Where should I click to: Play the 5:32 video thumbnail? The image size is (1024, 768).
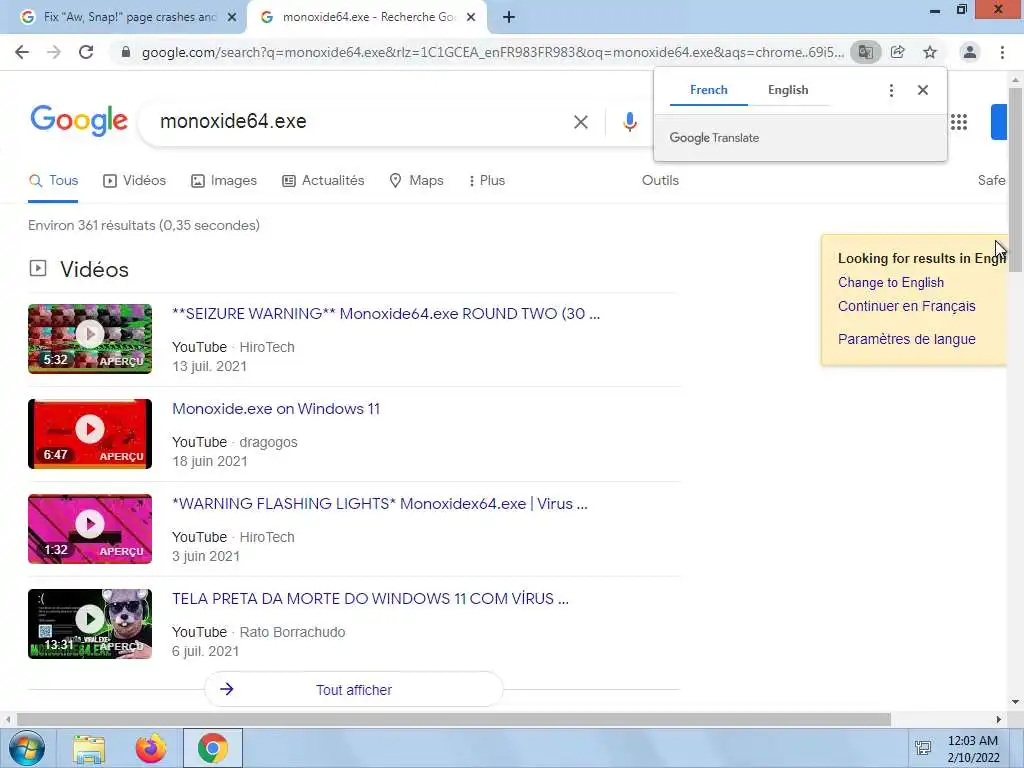(90, 339)
